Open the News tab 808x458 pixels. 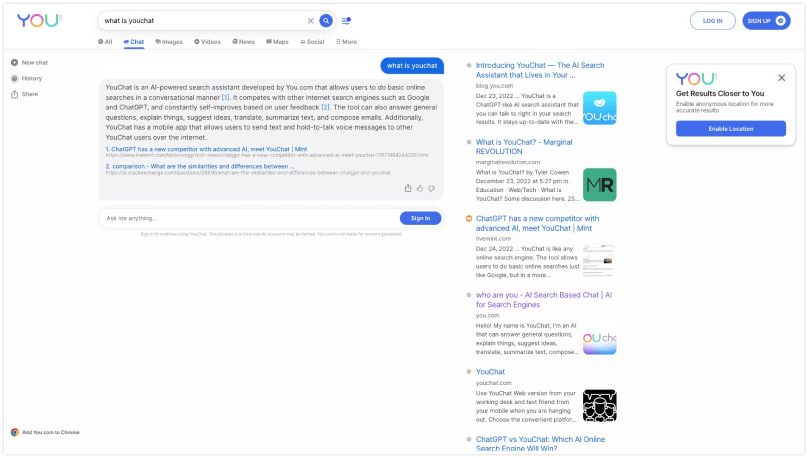pyautogui.click(x=243, y=42)
